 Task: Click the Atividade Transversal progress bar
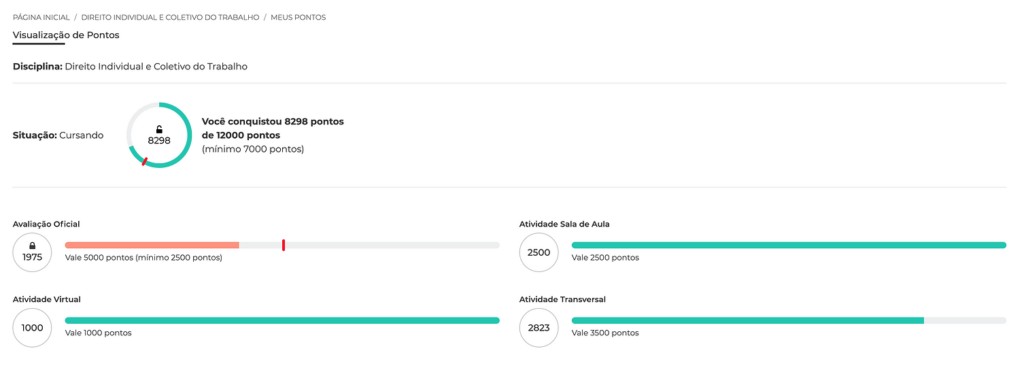point(789,320)
